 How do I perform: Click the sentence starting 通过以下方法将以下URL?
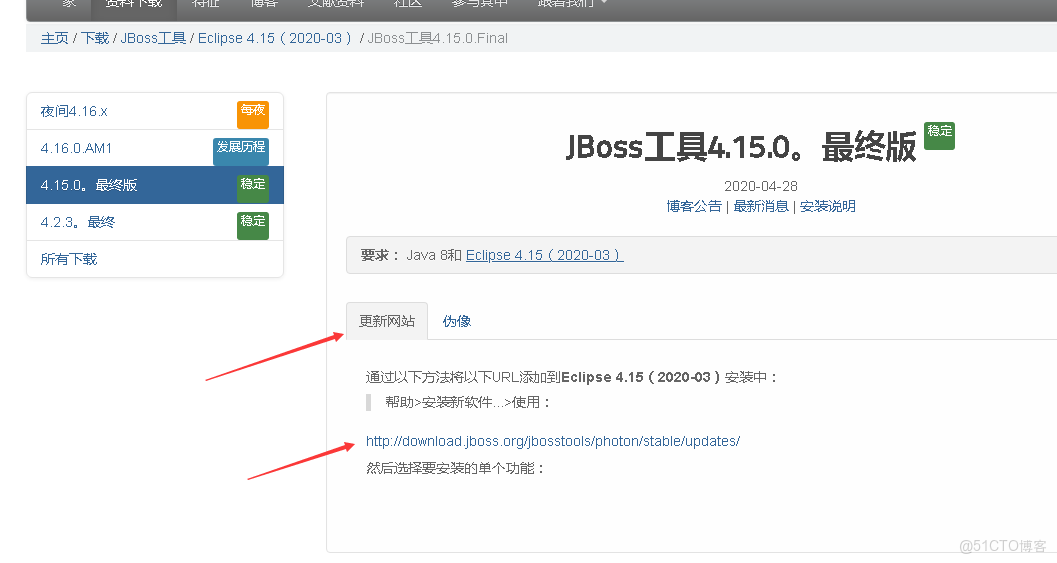point(572,377)
